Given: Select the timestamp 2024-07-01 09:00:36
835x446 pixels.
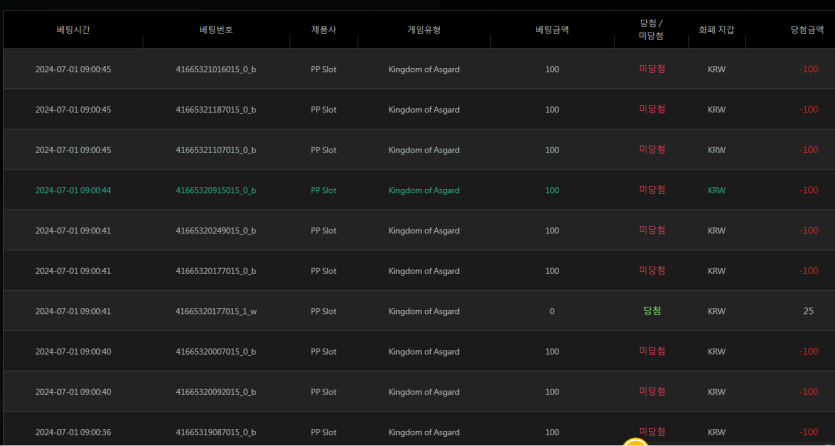Looking at the screenshot, I should [73, 432].
